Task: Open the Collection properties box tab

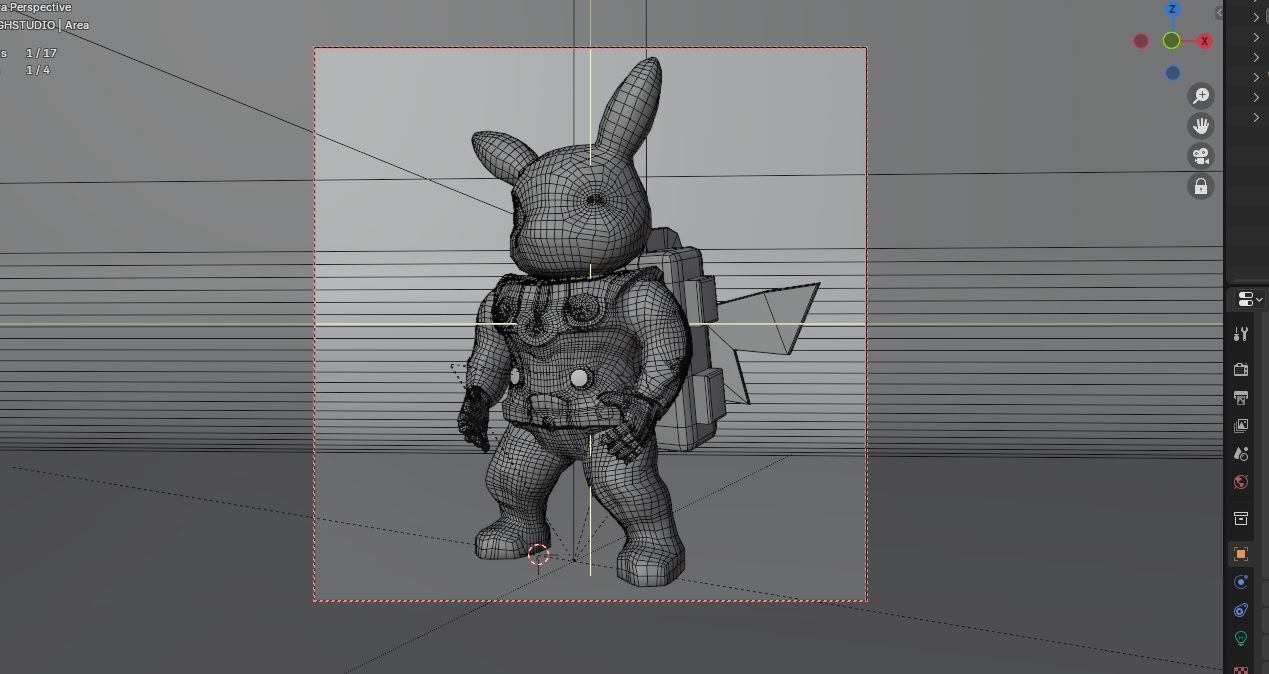Action: point(1241,518)
